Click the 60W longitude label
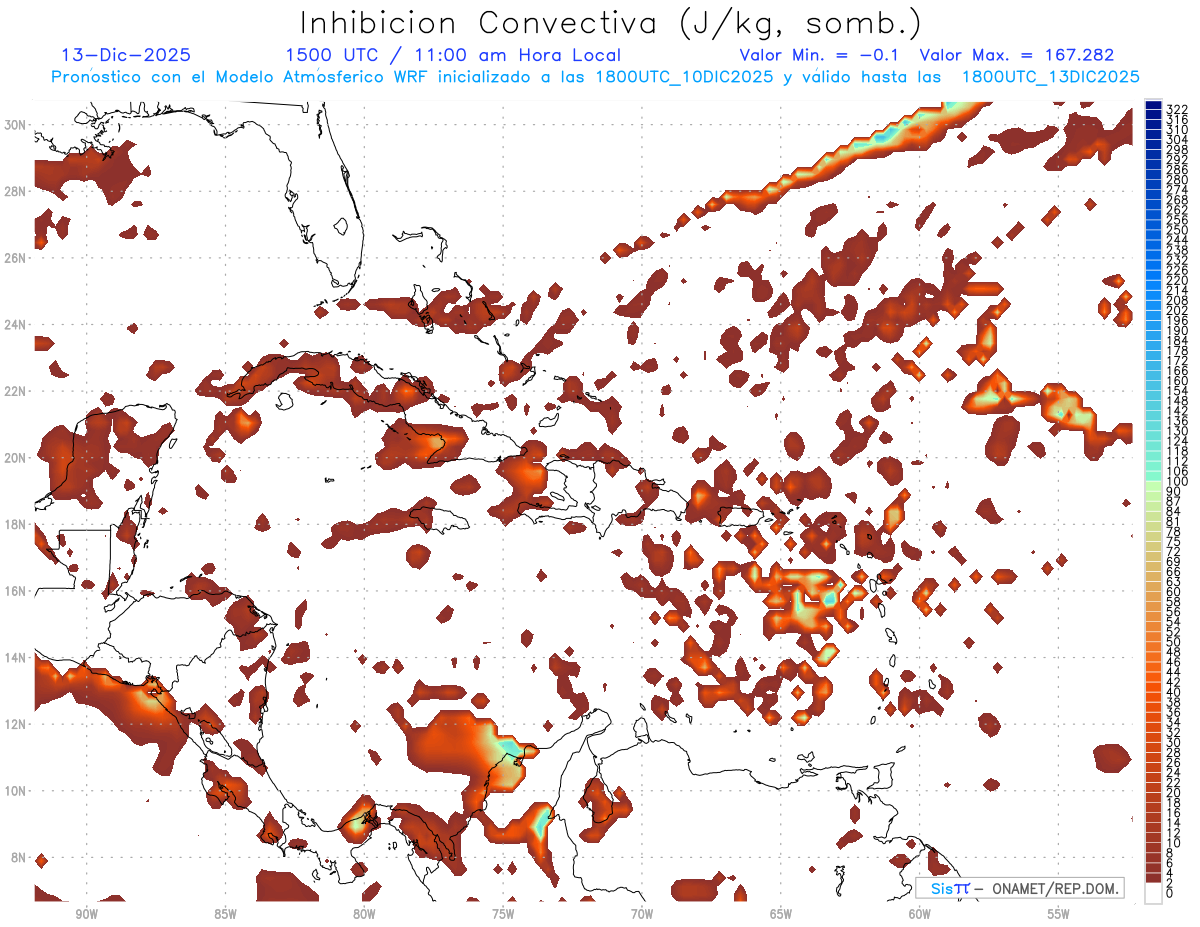The width and height of the screenshot is (1200, 927). [x=920, y=914]
